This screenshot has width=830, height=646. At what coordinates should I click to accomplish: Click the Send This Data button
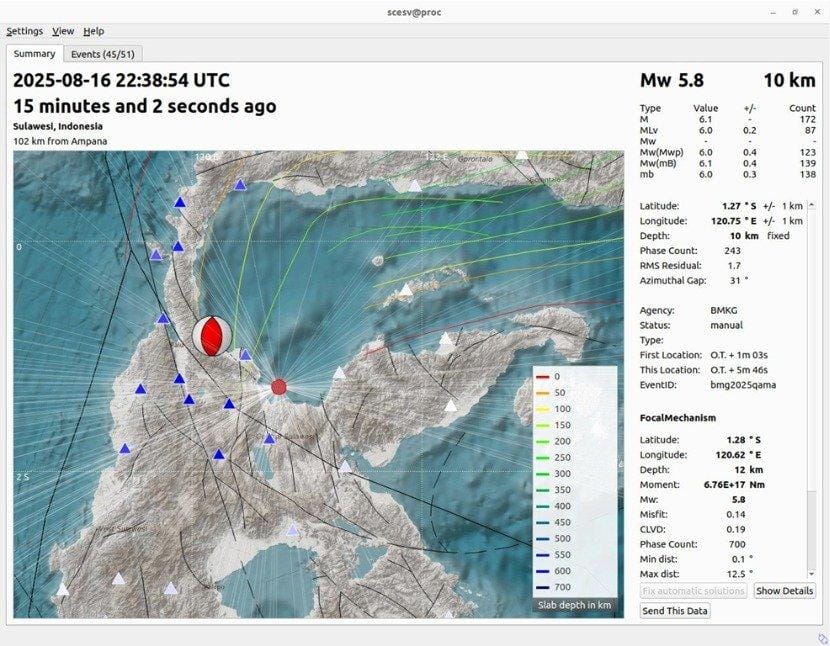coord(675,611)
